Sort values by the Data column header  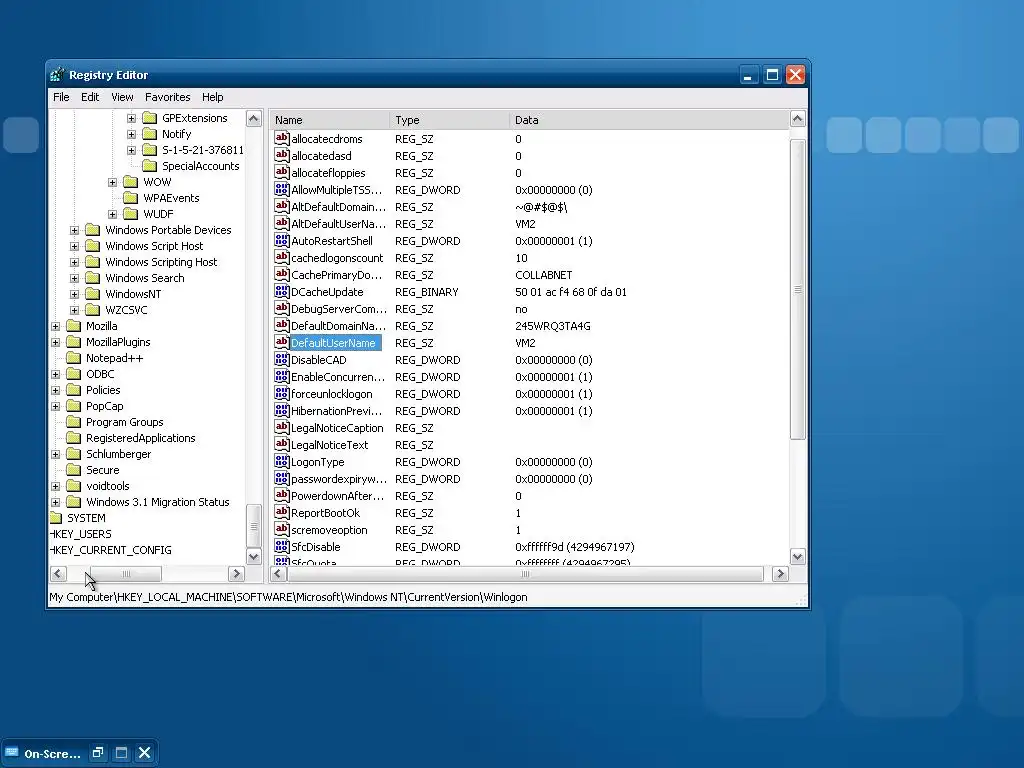pyautogui.click(x=648, y=120)
